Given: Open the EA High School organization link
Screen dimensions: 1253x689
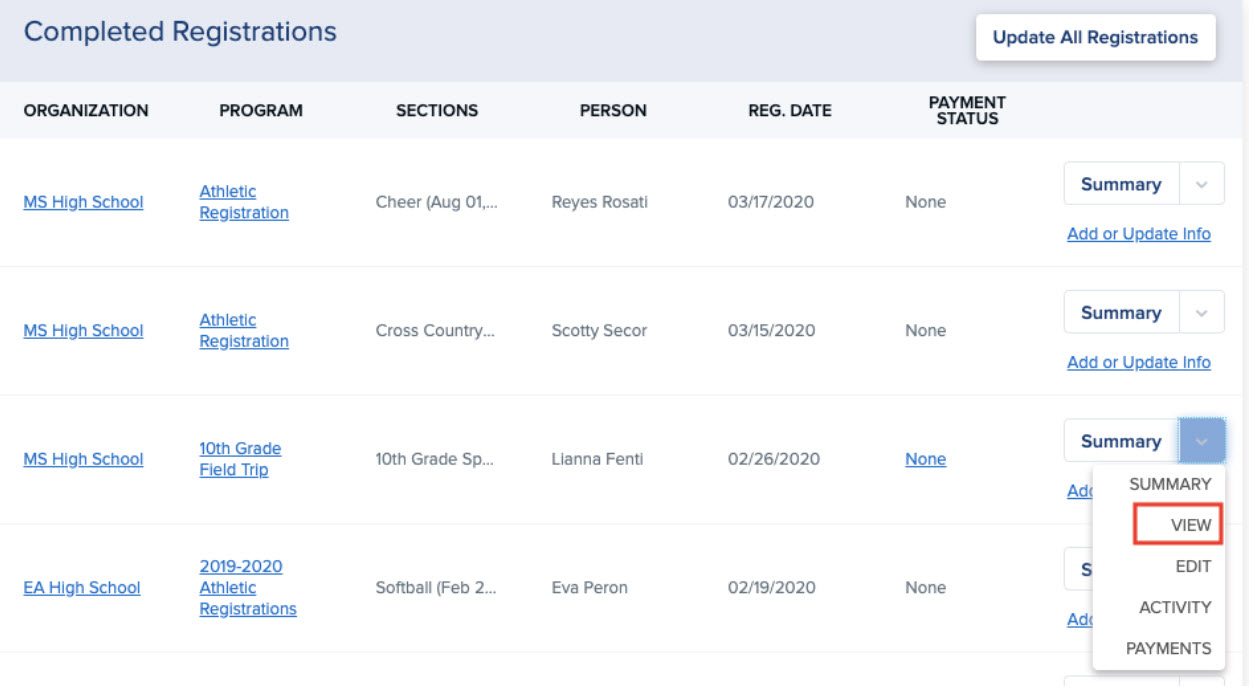Looking at the screenshot, I should pos(82,588).
